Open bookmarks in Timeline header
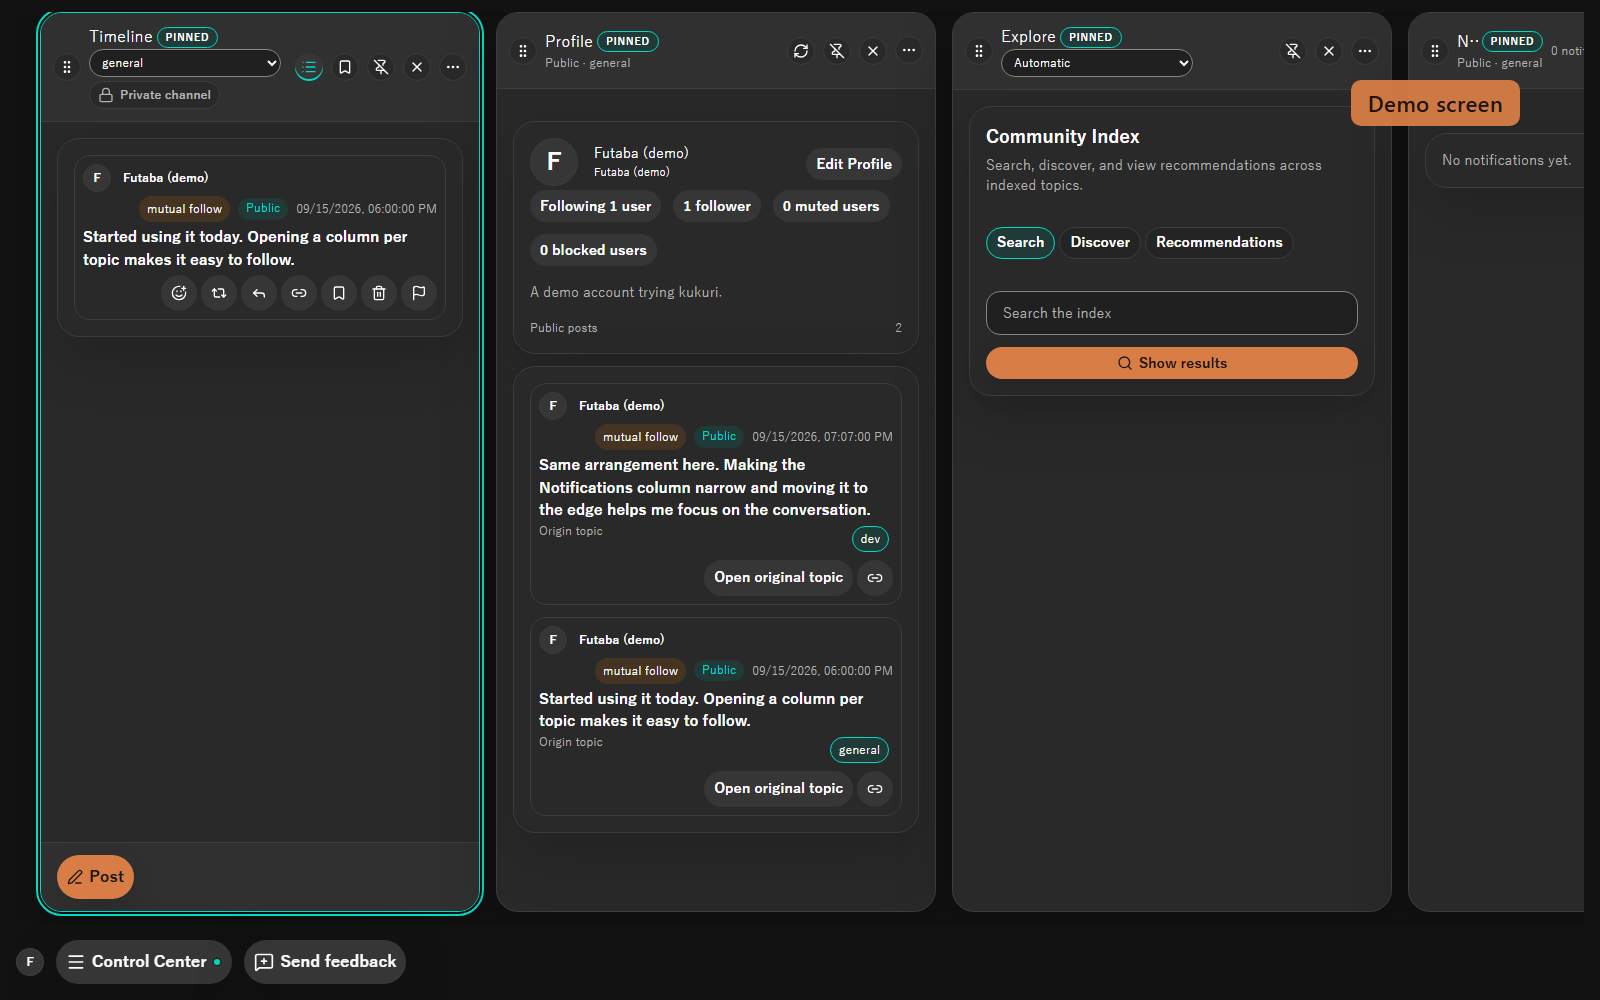Viewport: 1600px width, 1000px height. tap(345, 67)
